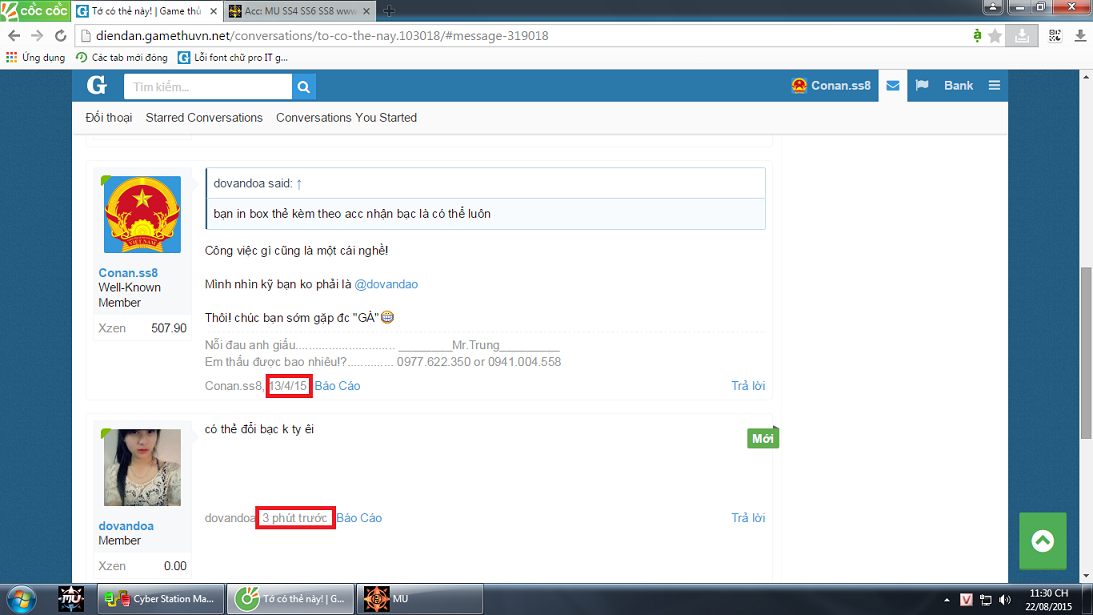
Task: Click Báo Cáo on Conan.ss8's message
Action: 337,386
